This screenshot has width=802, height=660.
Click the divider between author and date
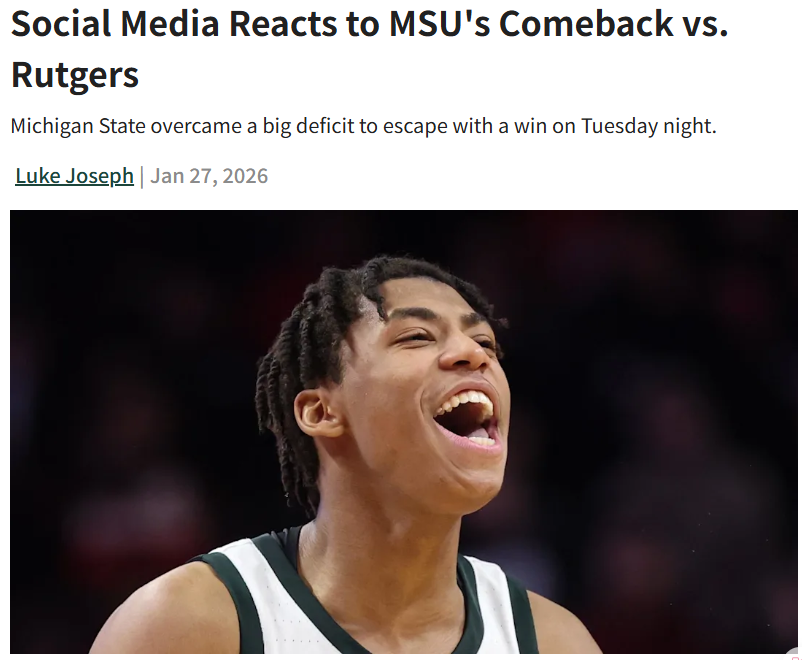(x=142, y=177)
